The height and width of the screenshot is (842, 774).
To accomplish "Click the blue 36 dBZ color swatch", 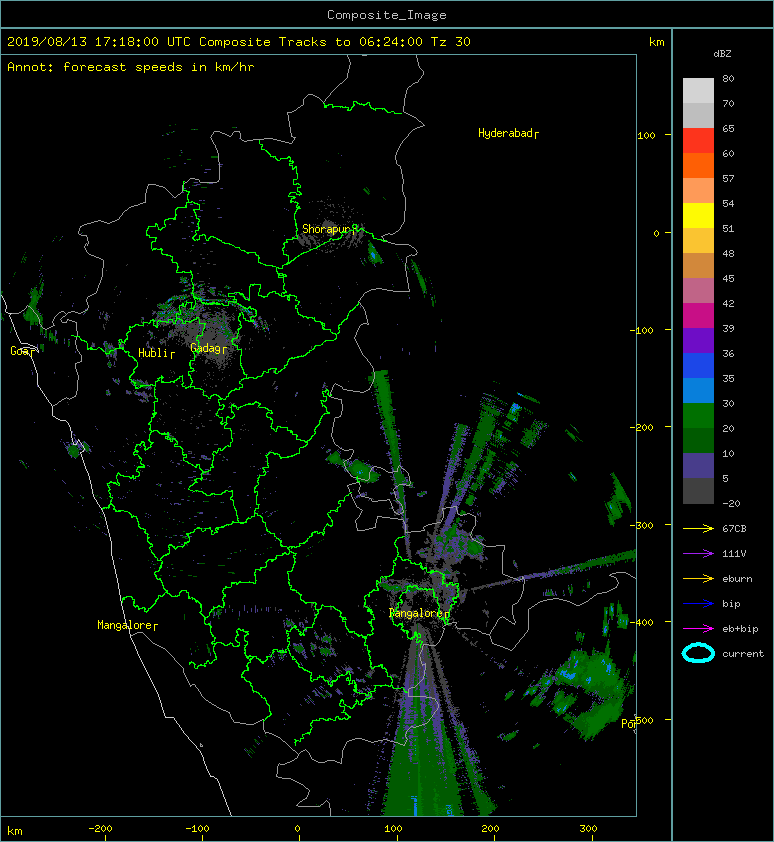I will click(x=698, y=365).
